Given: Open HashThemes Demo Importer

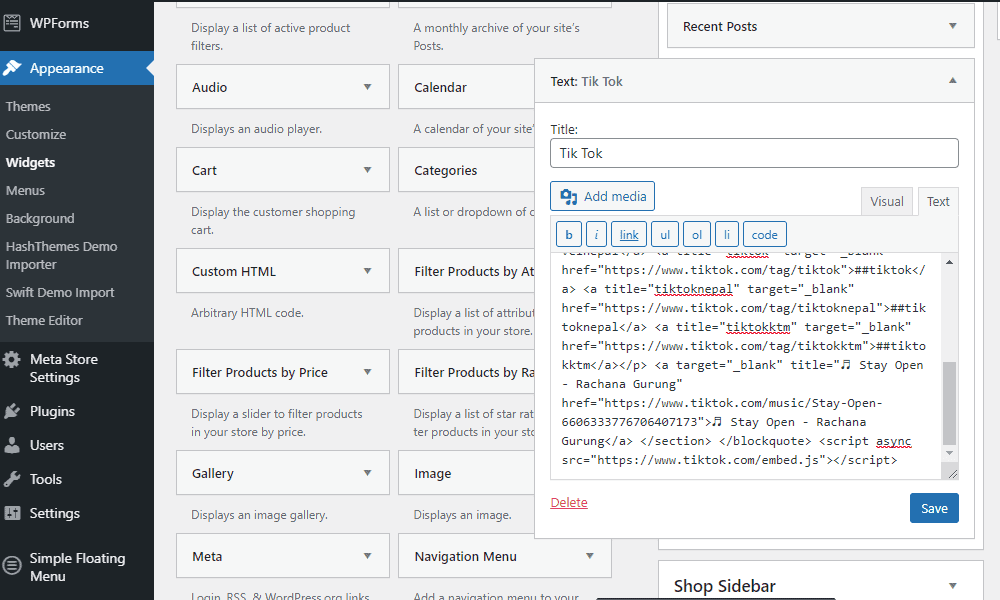Looking at the screenshot, I should (61, 255).
